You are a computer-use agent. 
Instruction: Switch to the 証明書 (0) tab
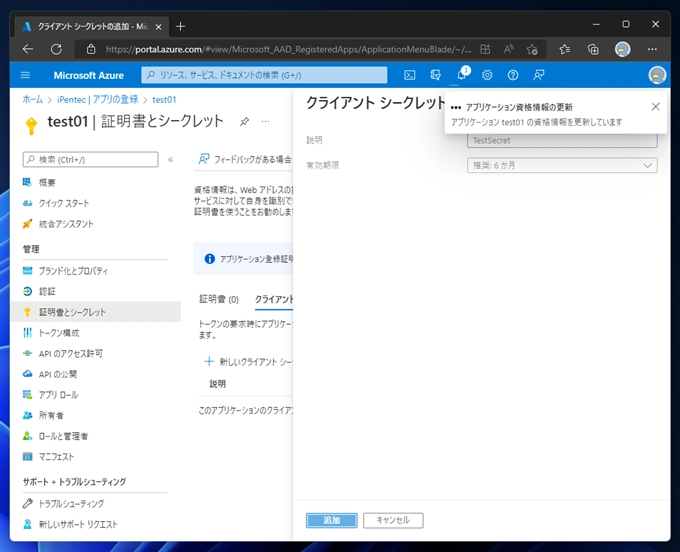[219, 299]
